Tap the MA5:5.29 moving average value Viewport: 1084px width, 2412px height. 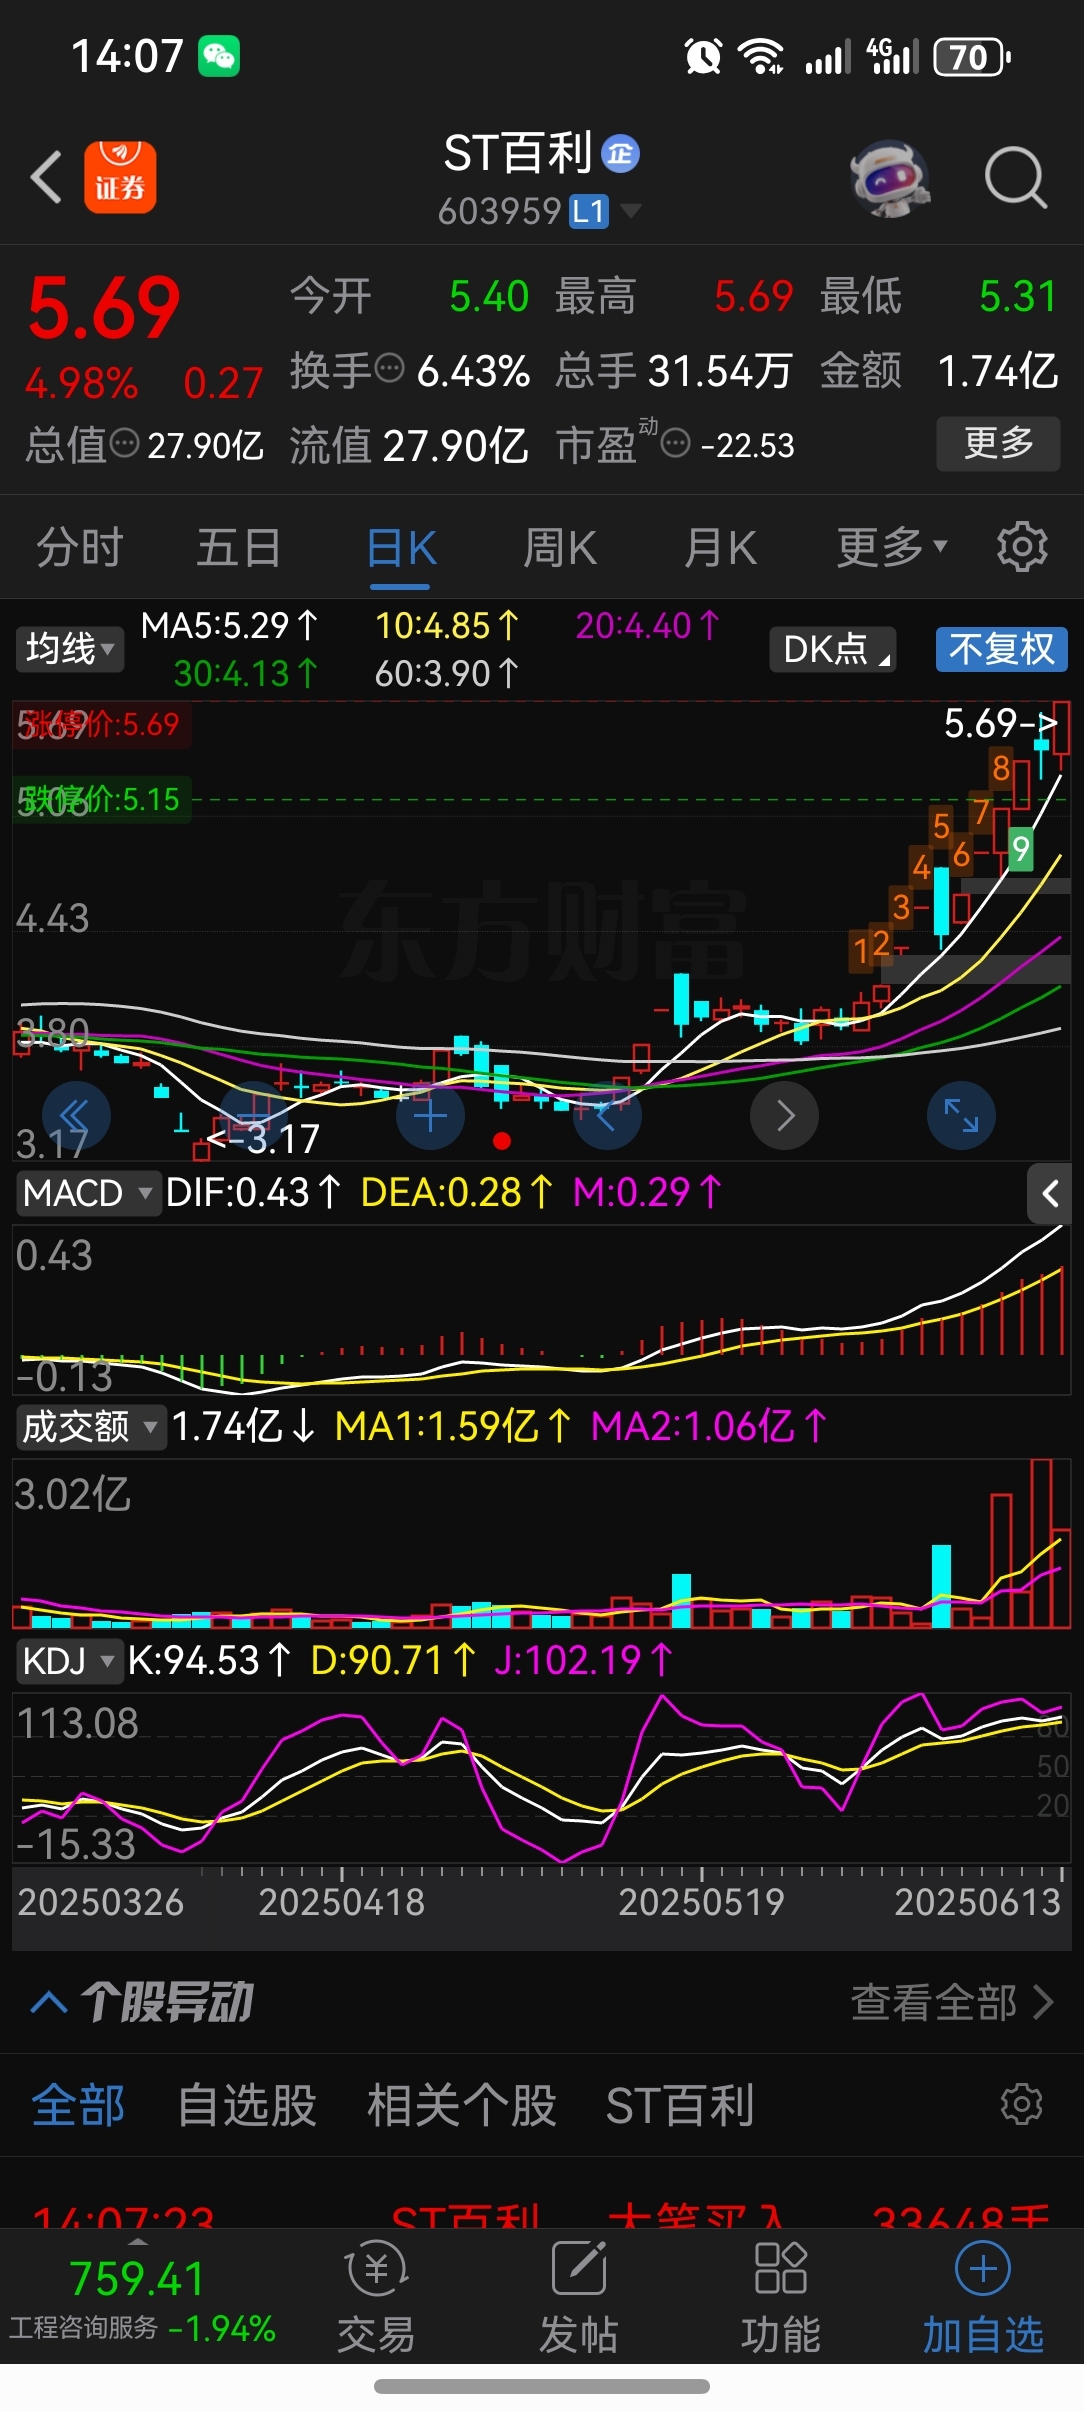point(229,626)
